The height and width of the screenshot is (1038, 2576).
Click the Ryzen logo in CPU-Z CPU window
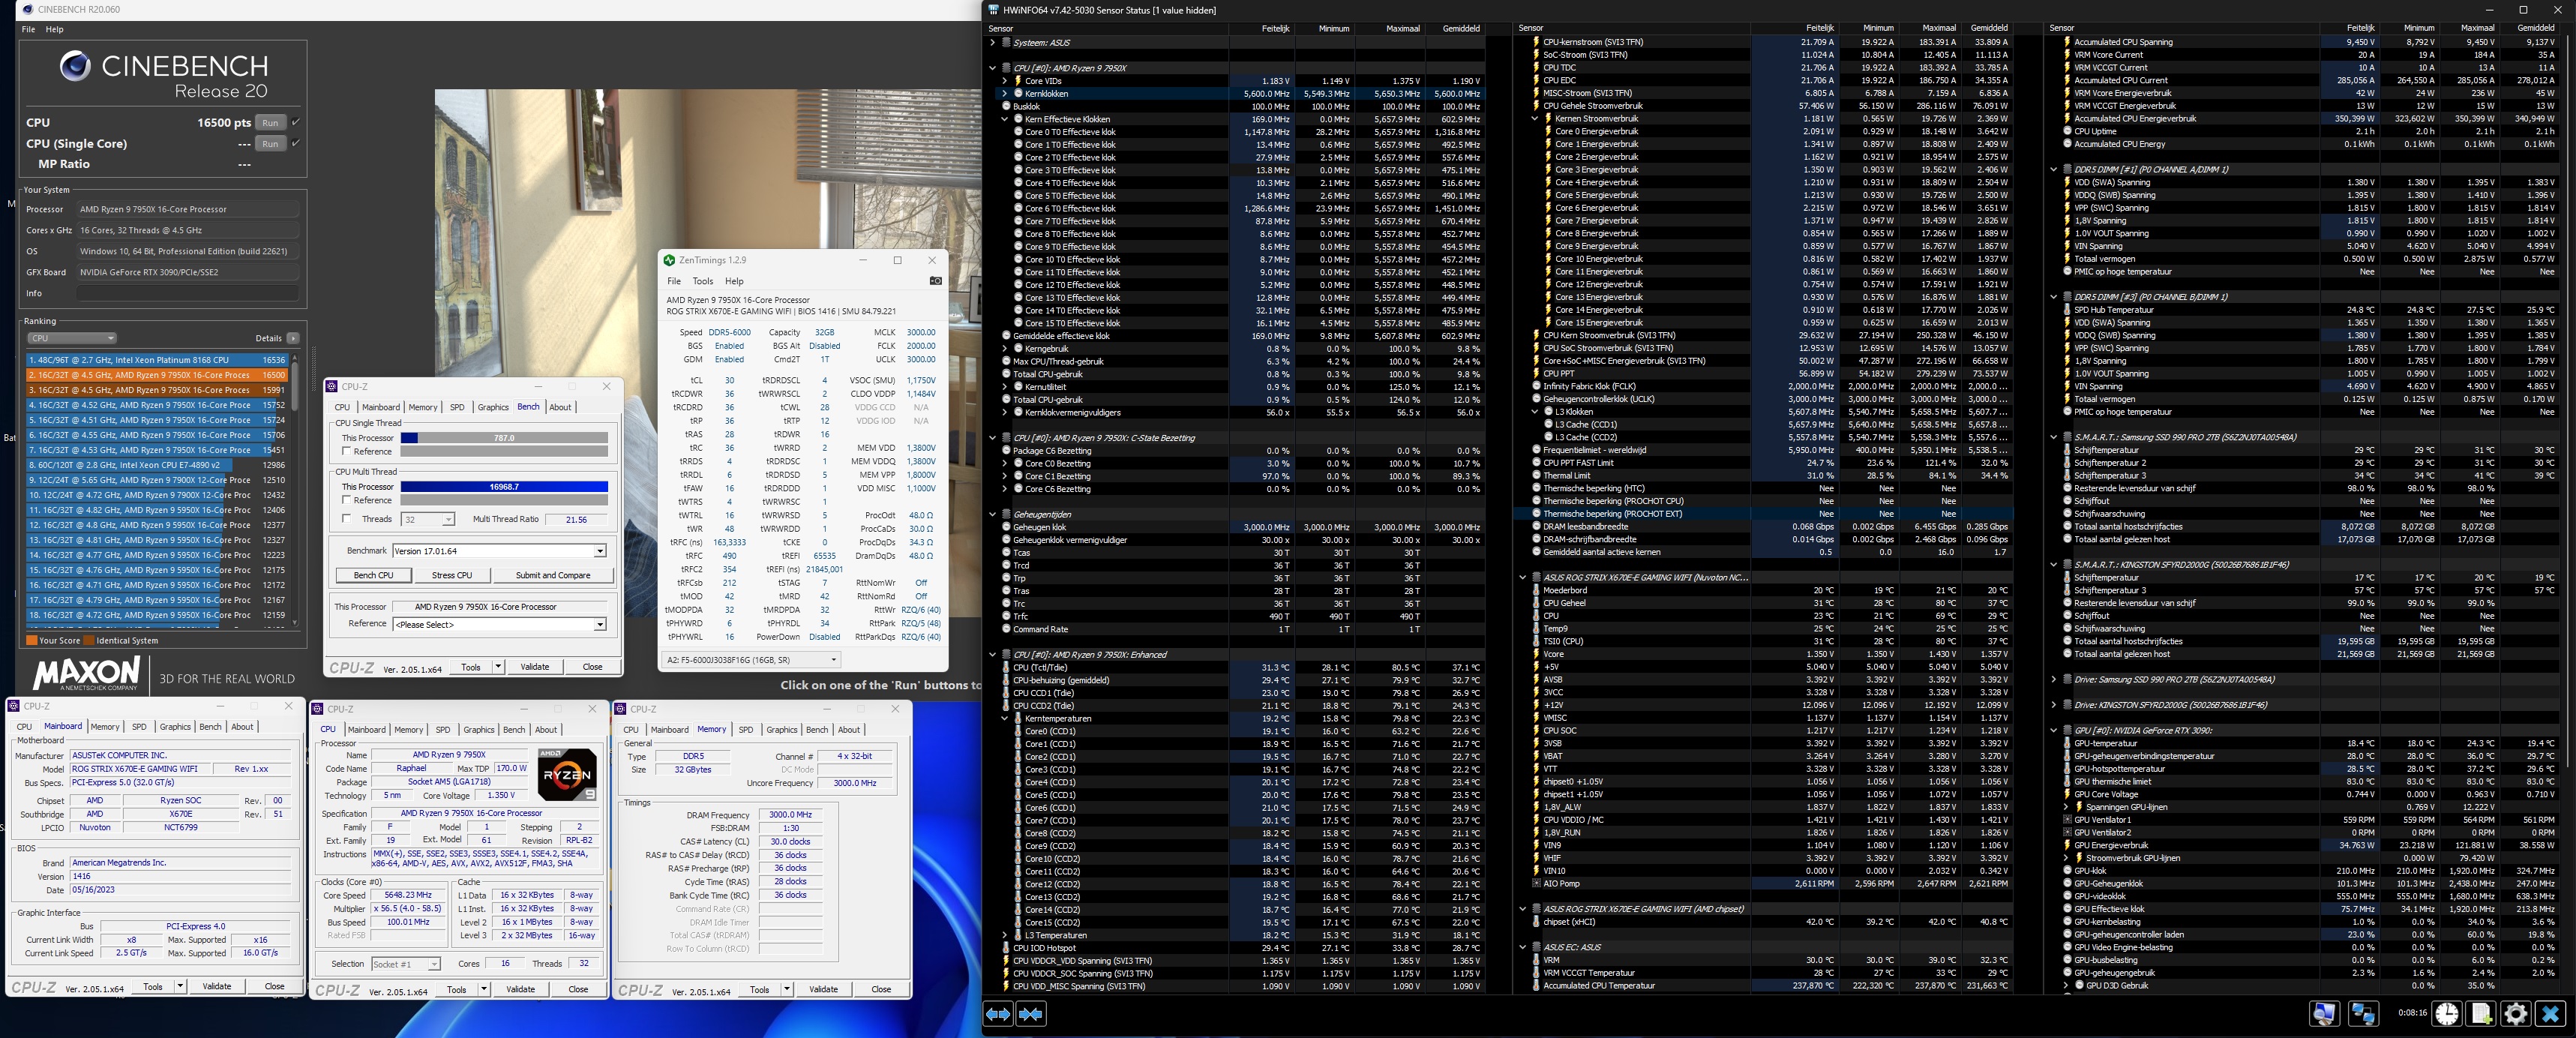567,774
